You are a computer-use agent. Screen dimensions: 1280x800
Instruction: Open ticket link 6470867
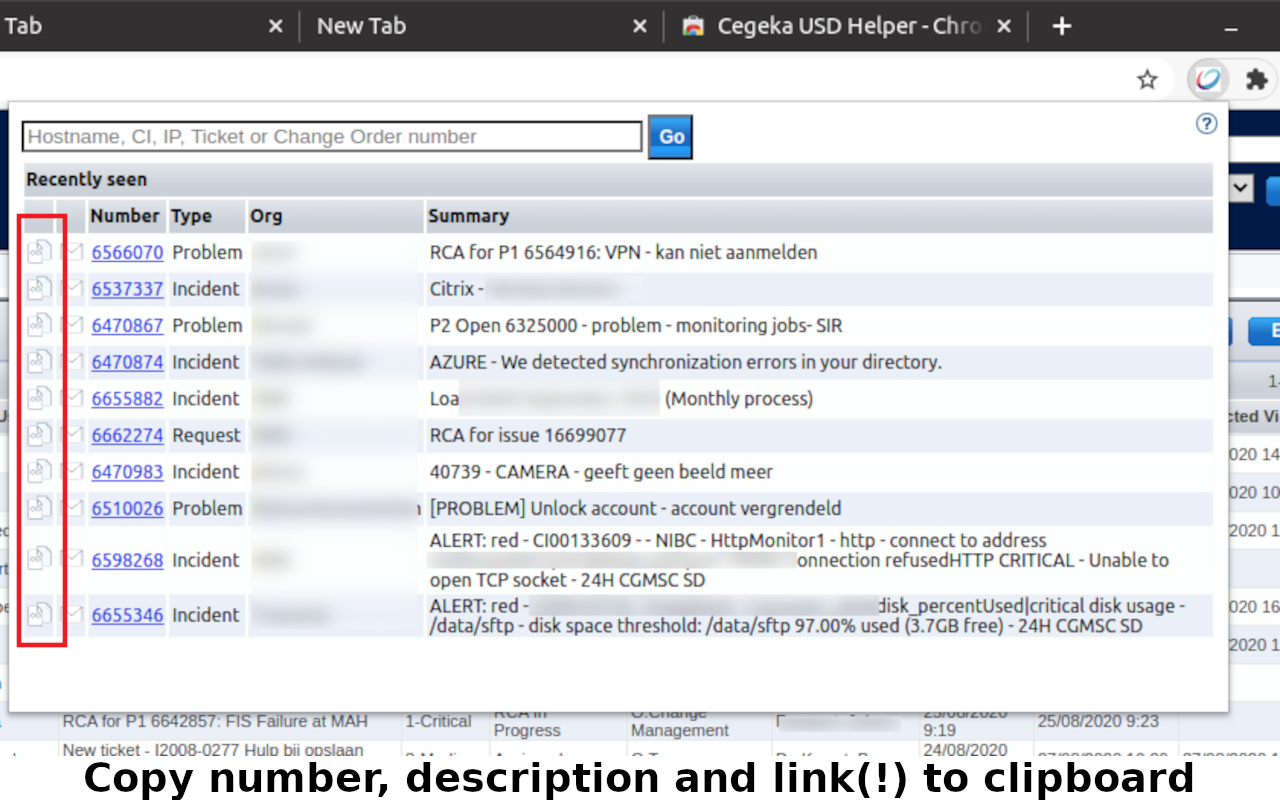tap(127, 326)
